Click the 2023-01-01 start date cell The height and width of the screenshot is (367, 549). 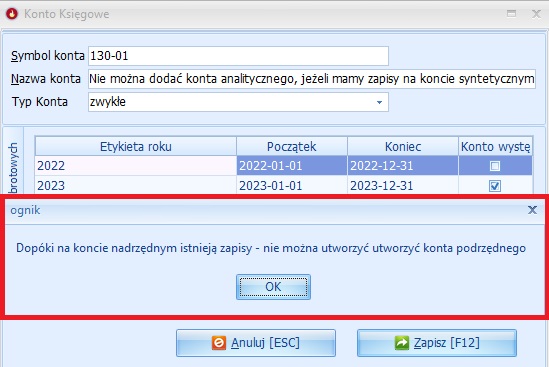pyautogui.click(x=292, y=185)
